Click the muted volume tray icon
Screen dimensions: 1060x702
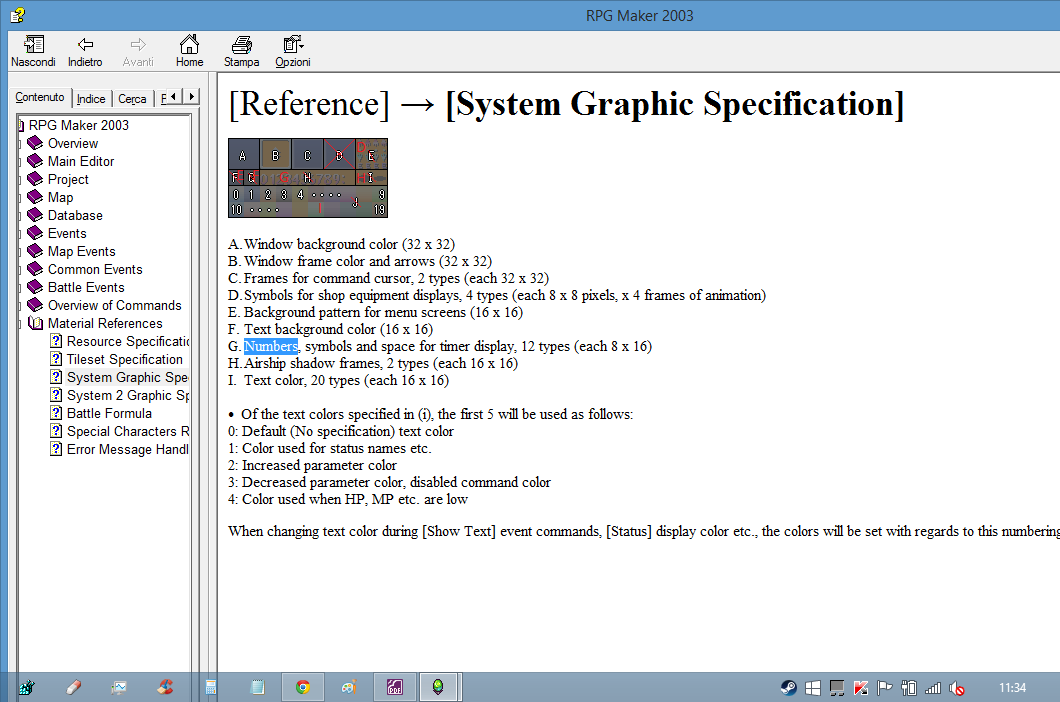click(957, 688)
